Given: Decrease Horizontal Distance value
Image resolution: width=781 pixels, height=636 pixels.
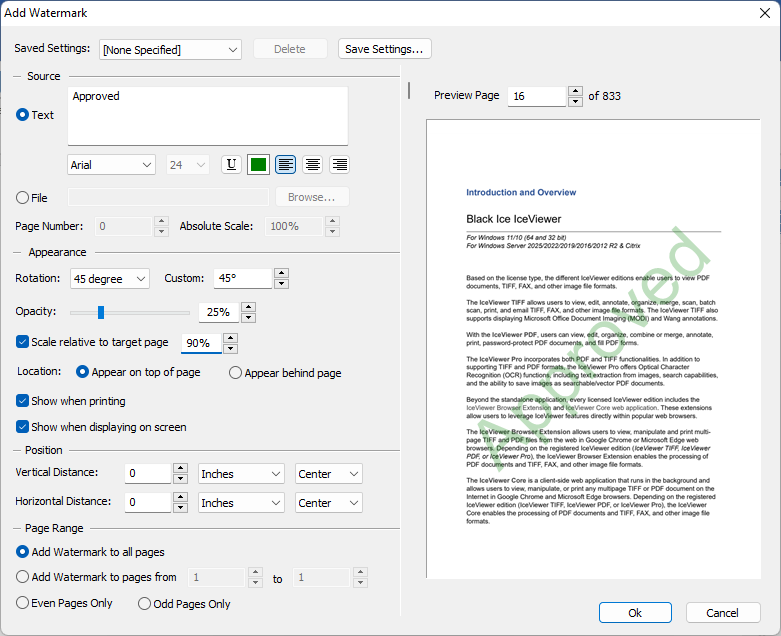Looking at the screenshot, I should point(180,508).
